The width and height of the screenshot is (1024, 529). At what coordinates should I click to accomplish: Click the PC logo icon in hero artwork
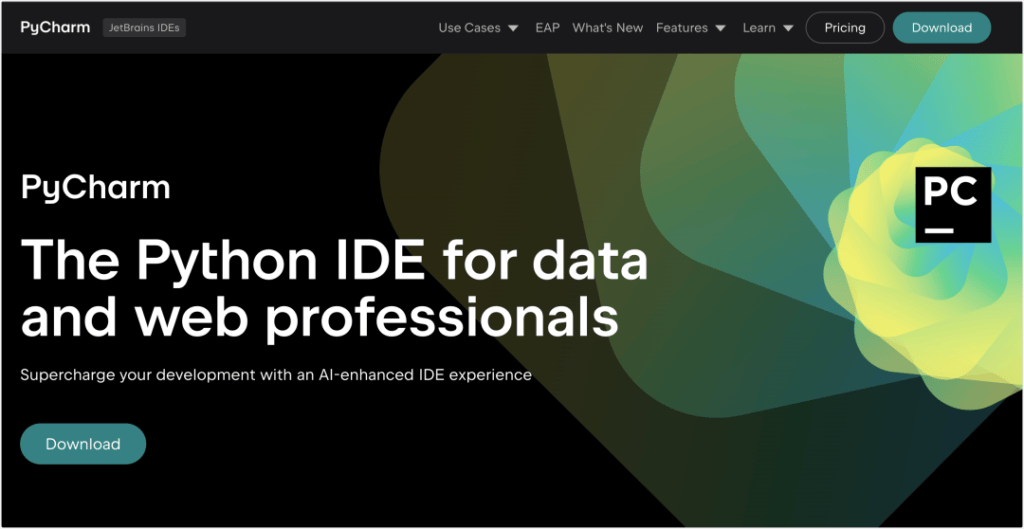[x=952, y=205]
